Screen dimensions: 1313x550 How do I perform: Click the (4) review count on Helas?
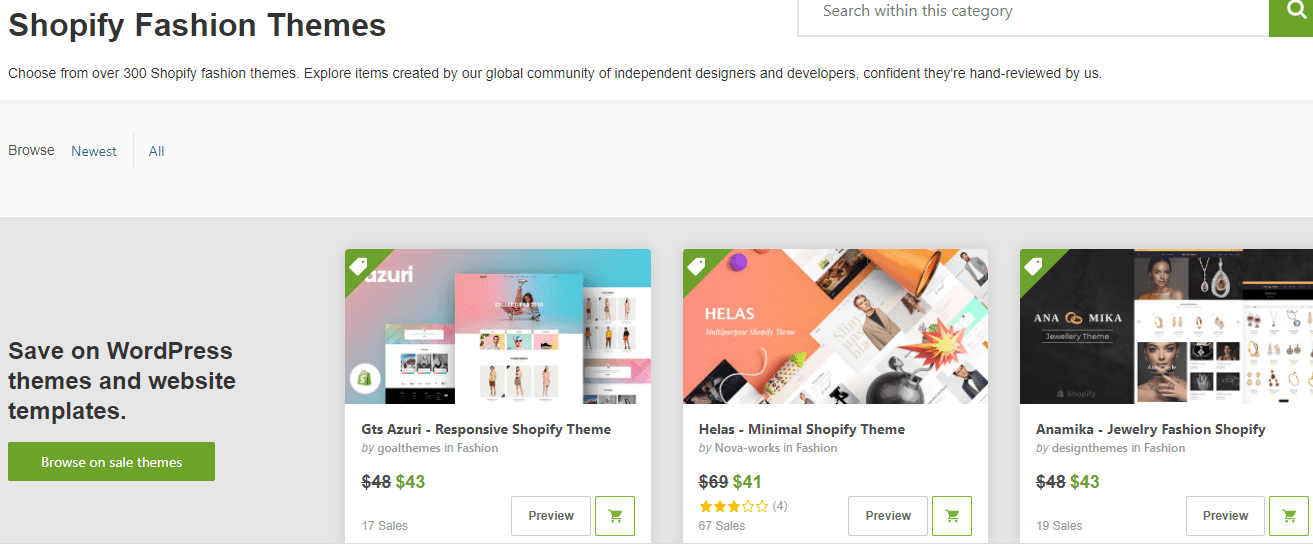tap(779, 506)
